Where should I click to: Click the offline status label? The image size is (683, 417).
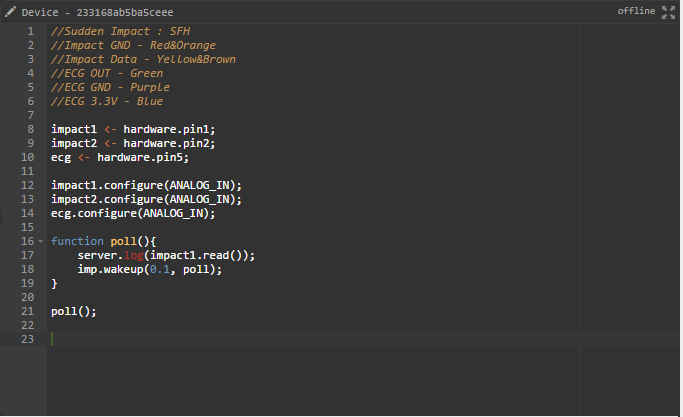pos(636,11)
